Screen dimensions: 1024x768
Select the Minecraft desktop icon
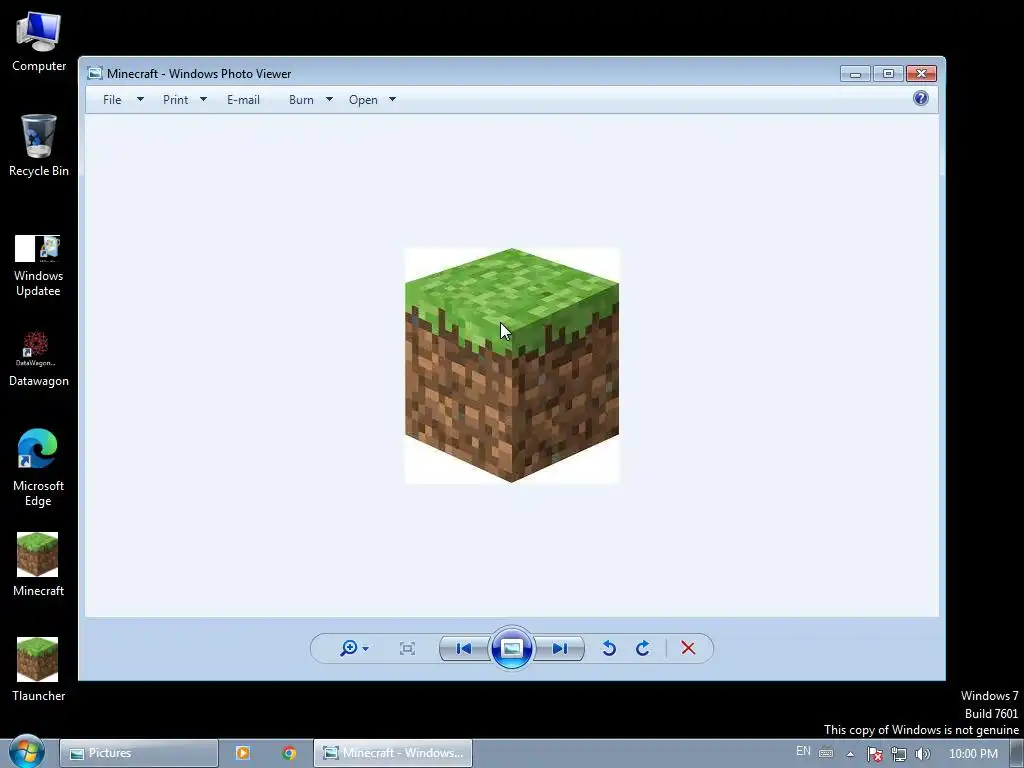click(x=39, y=564)
